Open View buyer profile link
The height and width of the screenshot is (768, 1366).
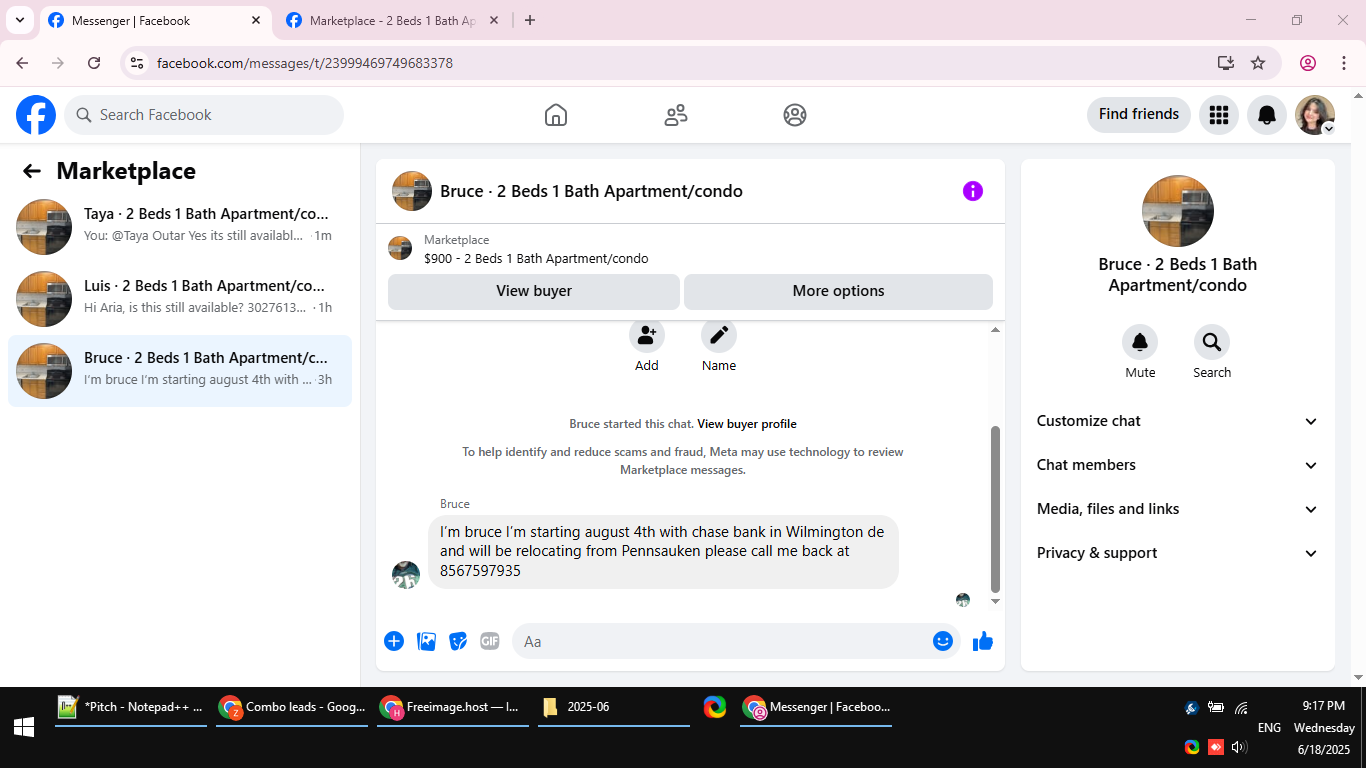[747, 424]
